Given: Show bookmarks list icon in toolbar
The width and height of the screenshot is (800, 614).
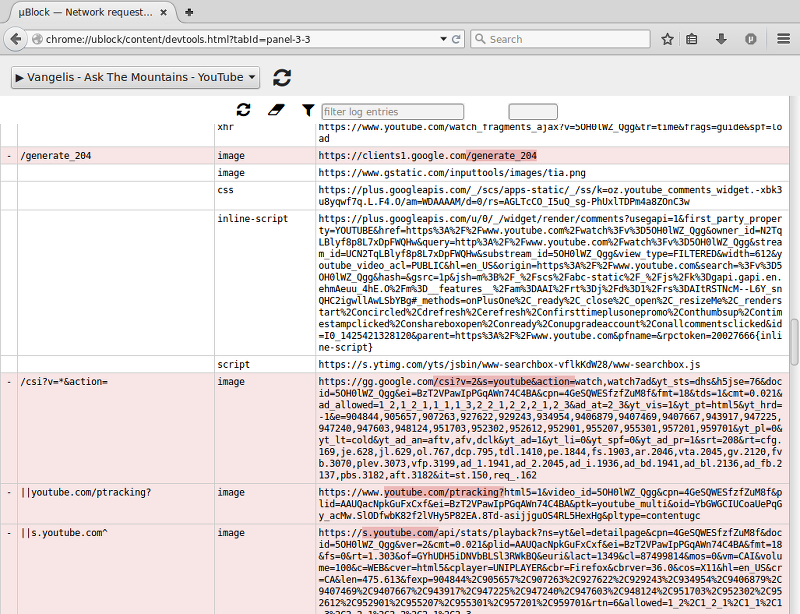Looking at the screenshot, I should tap(691, 39).
